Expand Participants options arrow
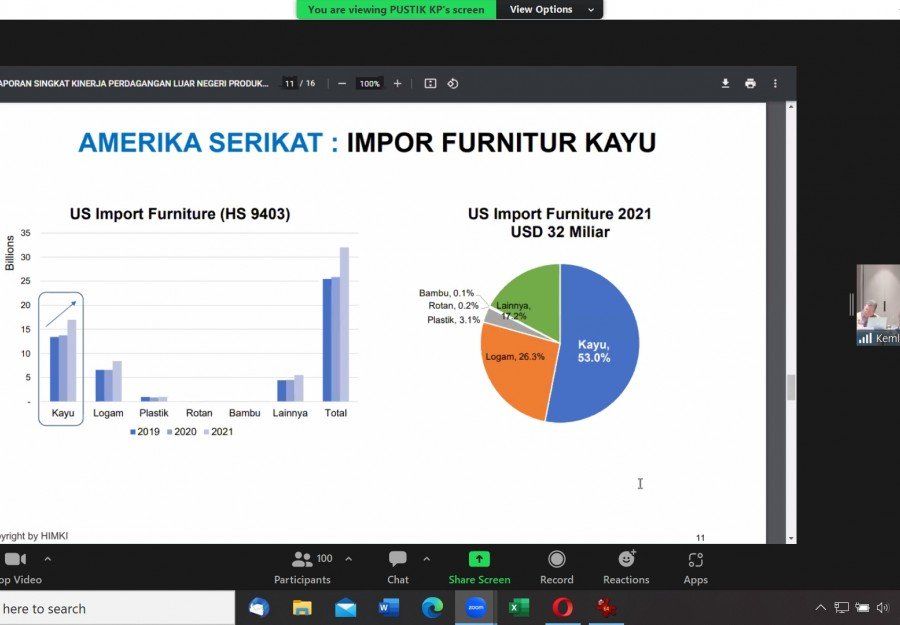Image resolution: width=900 pixels, height=625 pixels. (348, 559)
